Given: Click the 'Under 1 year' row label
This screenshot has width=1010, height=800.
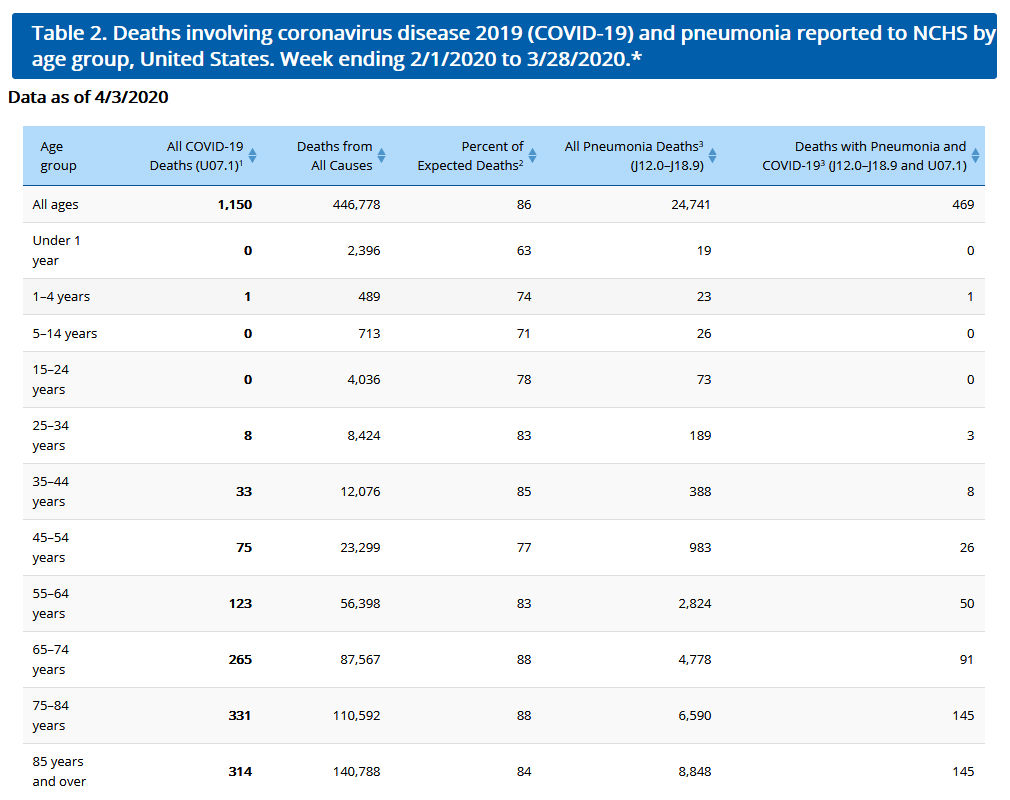Looking at the screenshot, I should (x=51, y=250).
